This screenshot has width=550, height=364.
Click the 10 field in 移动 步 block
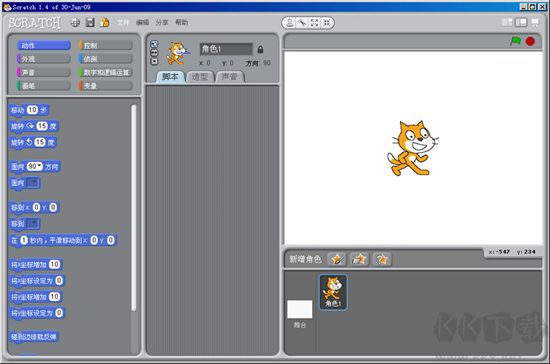coord(32,110)
